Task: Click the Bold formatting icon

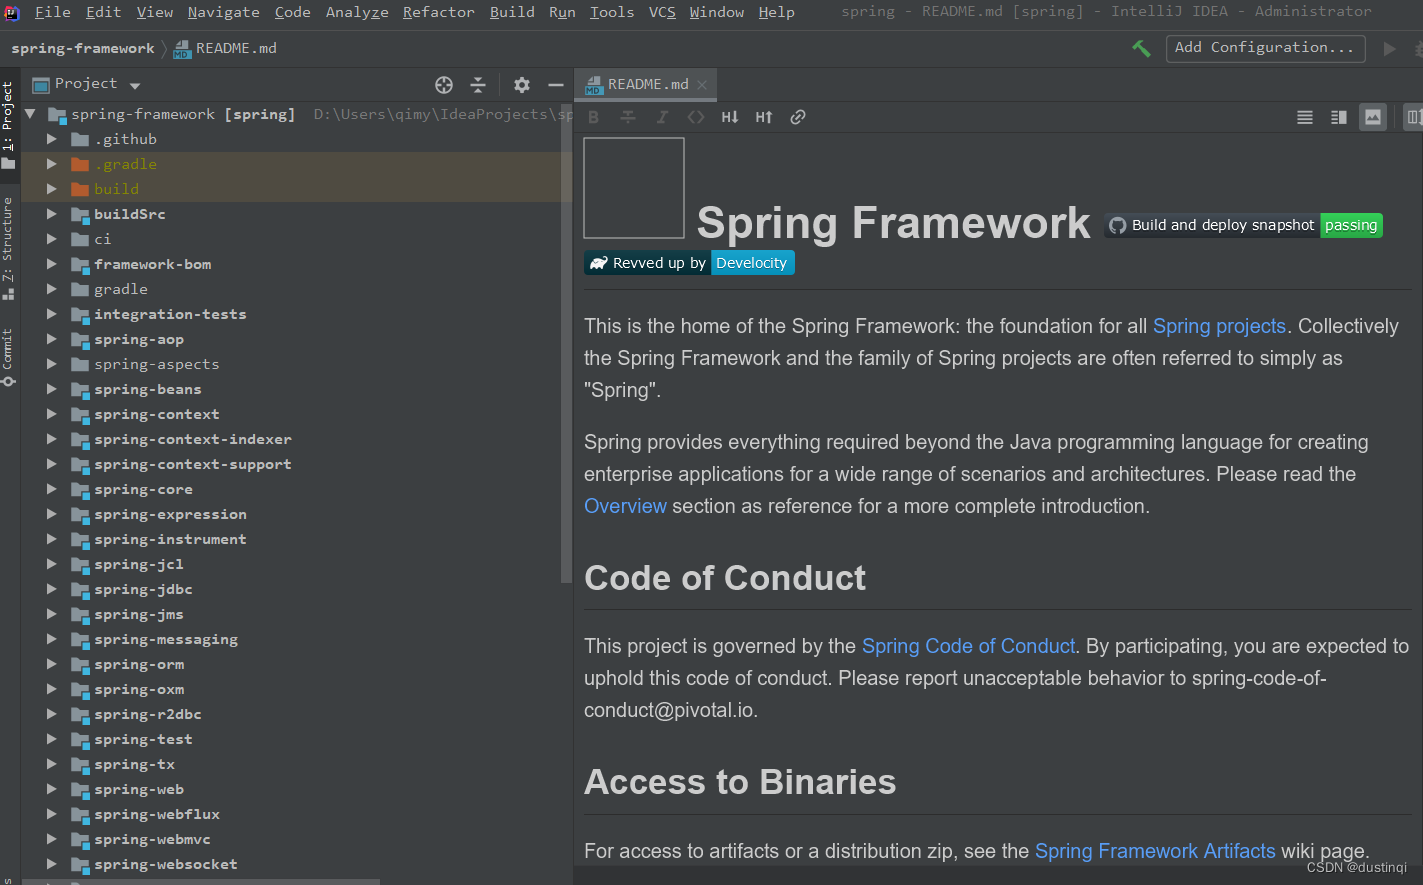Action: [x=594, y=117]
